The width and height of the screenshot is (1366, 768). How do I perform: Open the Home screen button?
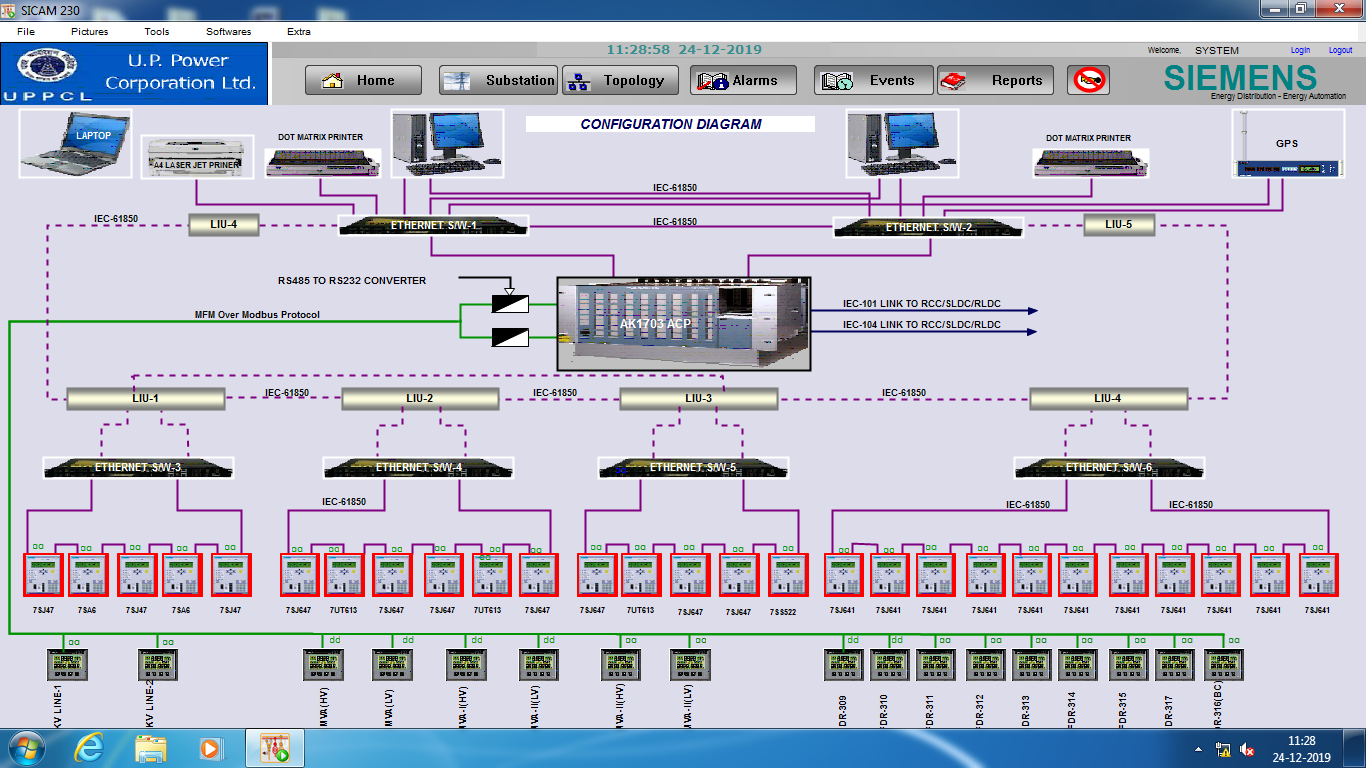coord(364,81)
